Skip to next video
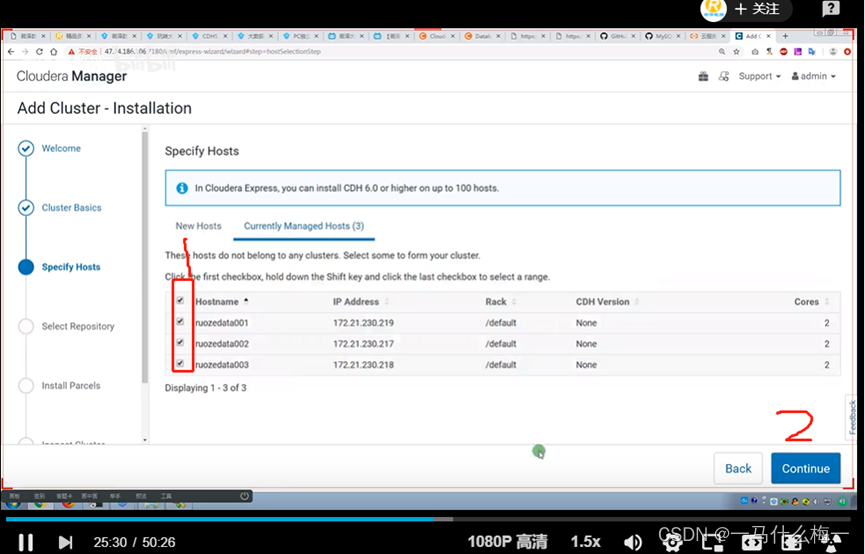This screenshot has width=865, height=554. tap(65, 542)
